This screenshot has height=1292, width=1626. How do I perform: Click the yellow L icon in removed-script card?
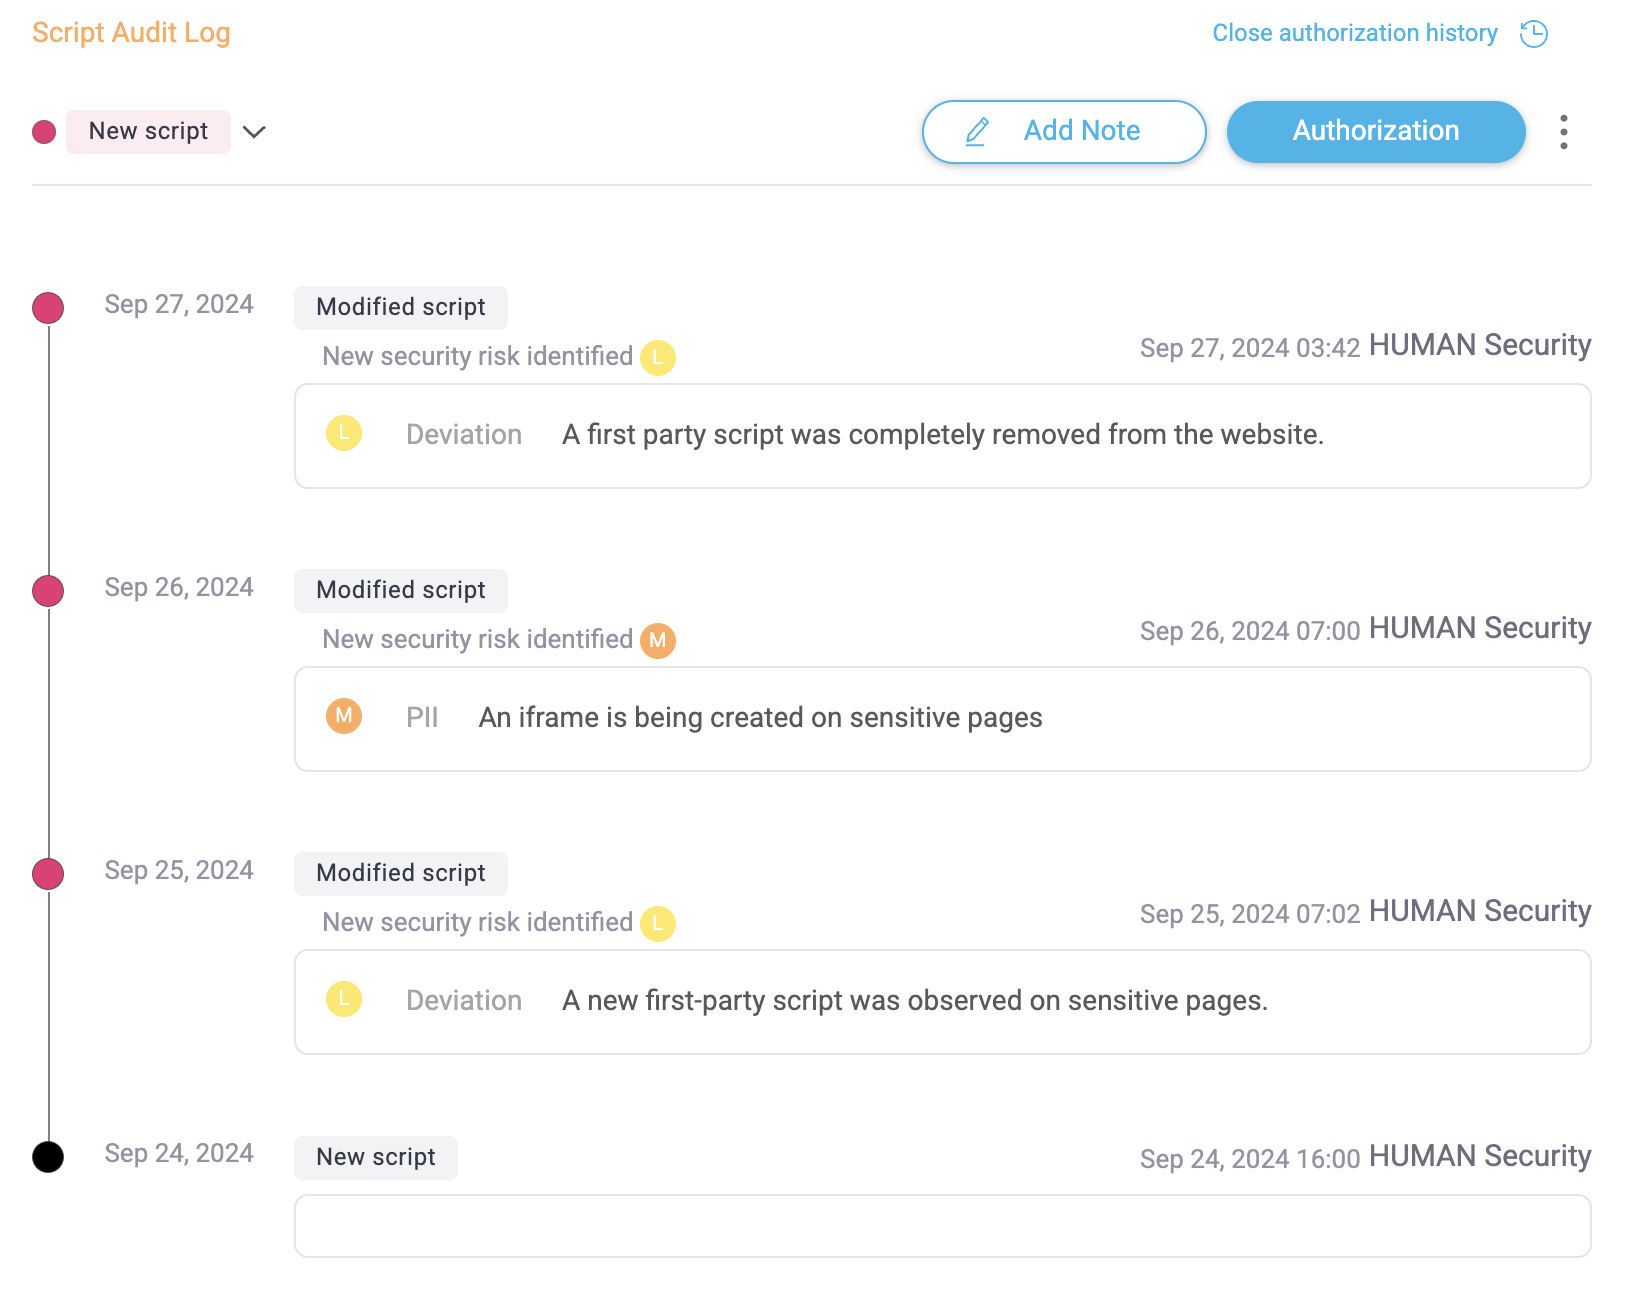pos(344,433)
